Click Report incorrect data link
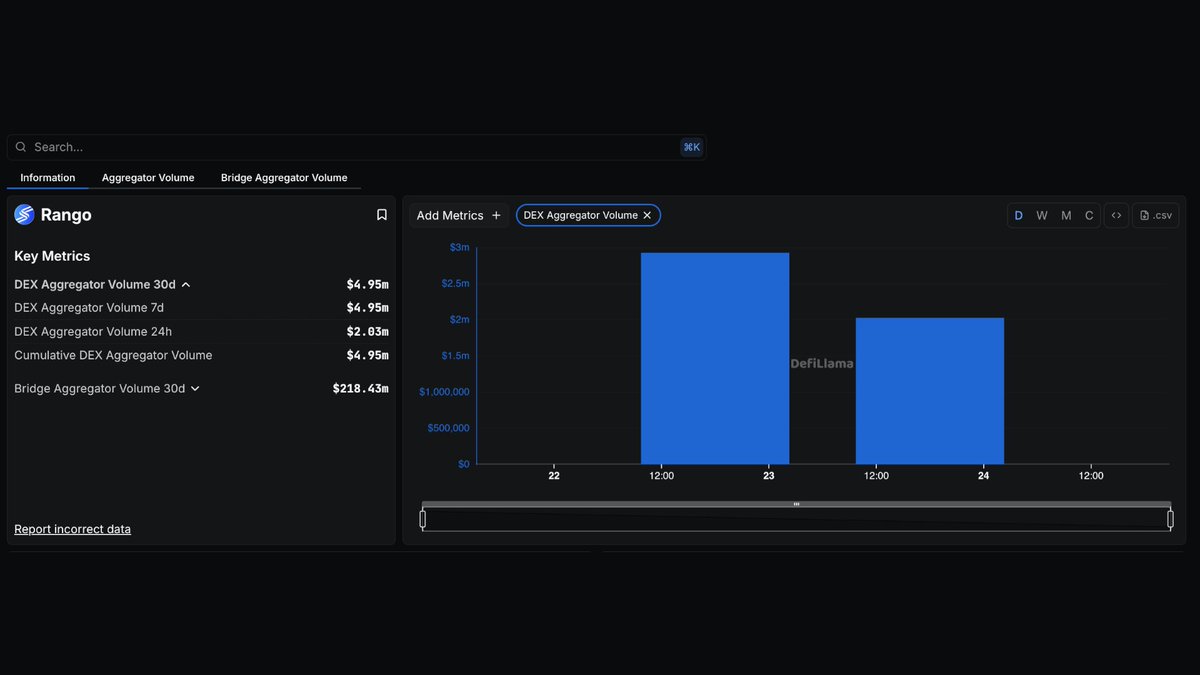 (x=72, y=529)
